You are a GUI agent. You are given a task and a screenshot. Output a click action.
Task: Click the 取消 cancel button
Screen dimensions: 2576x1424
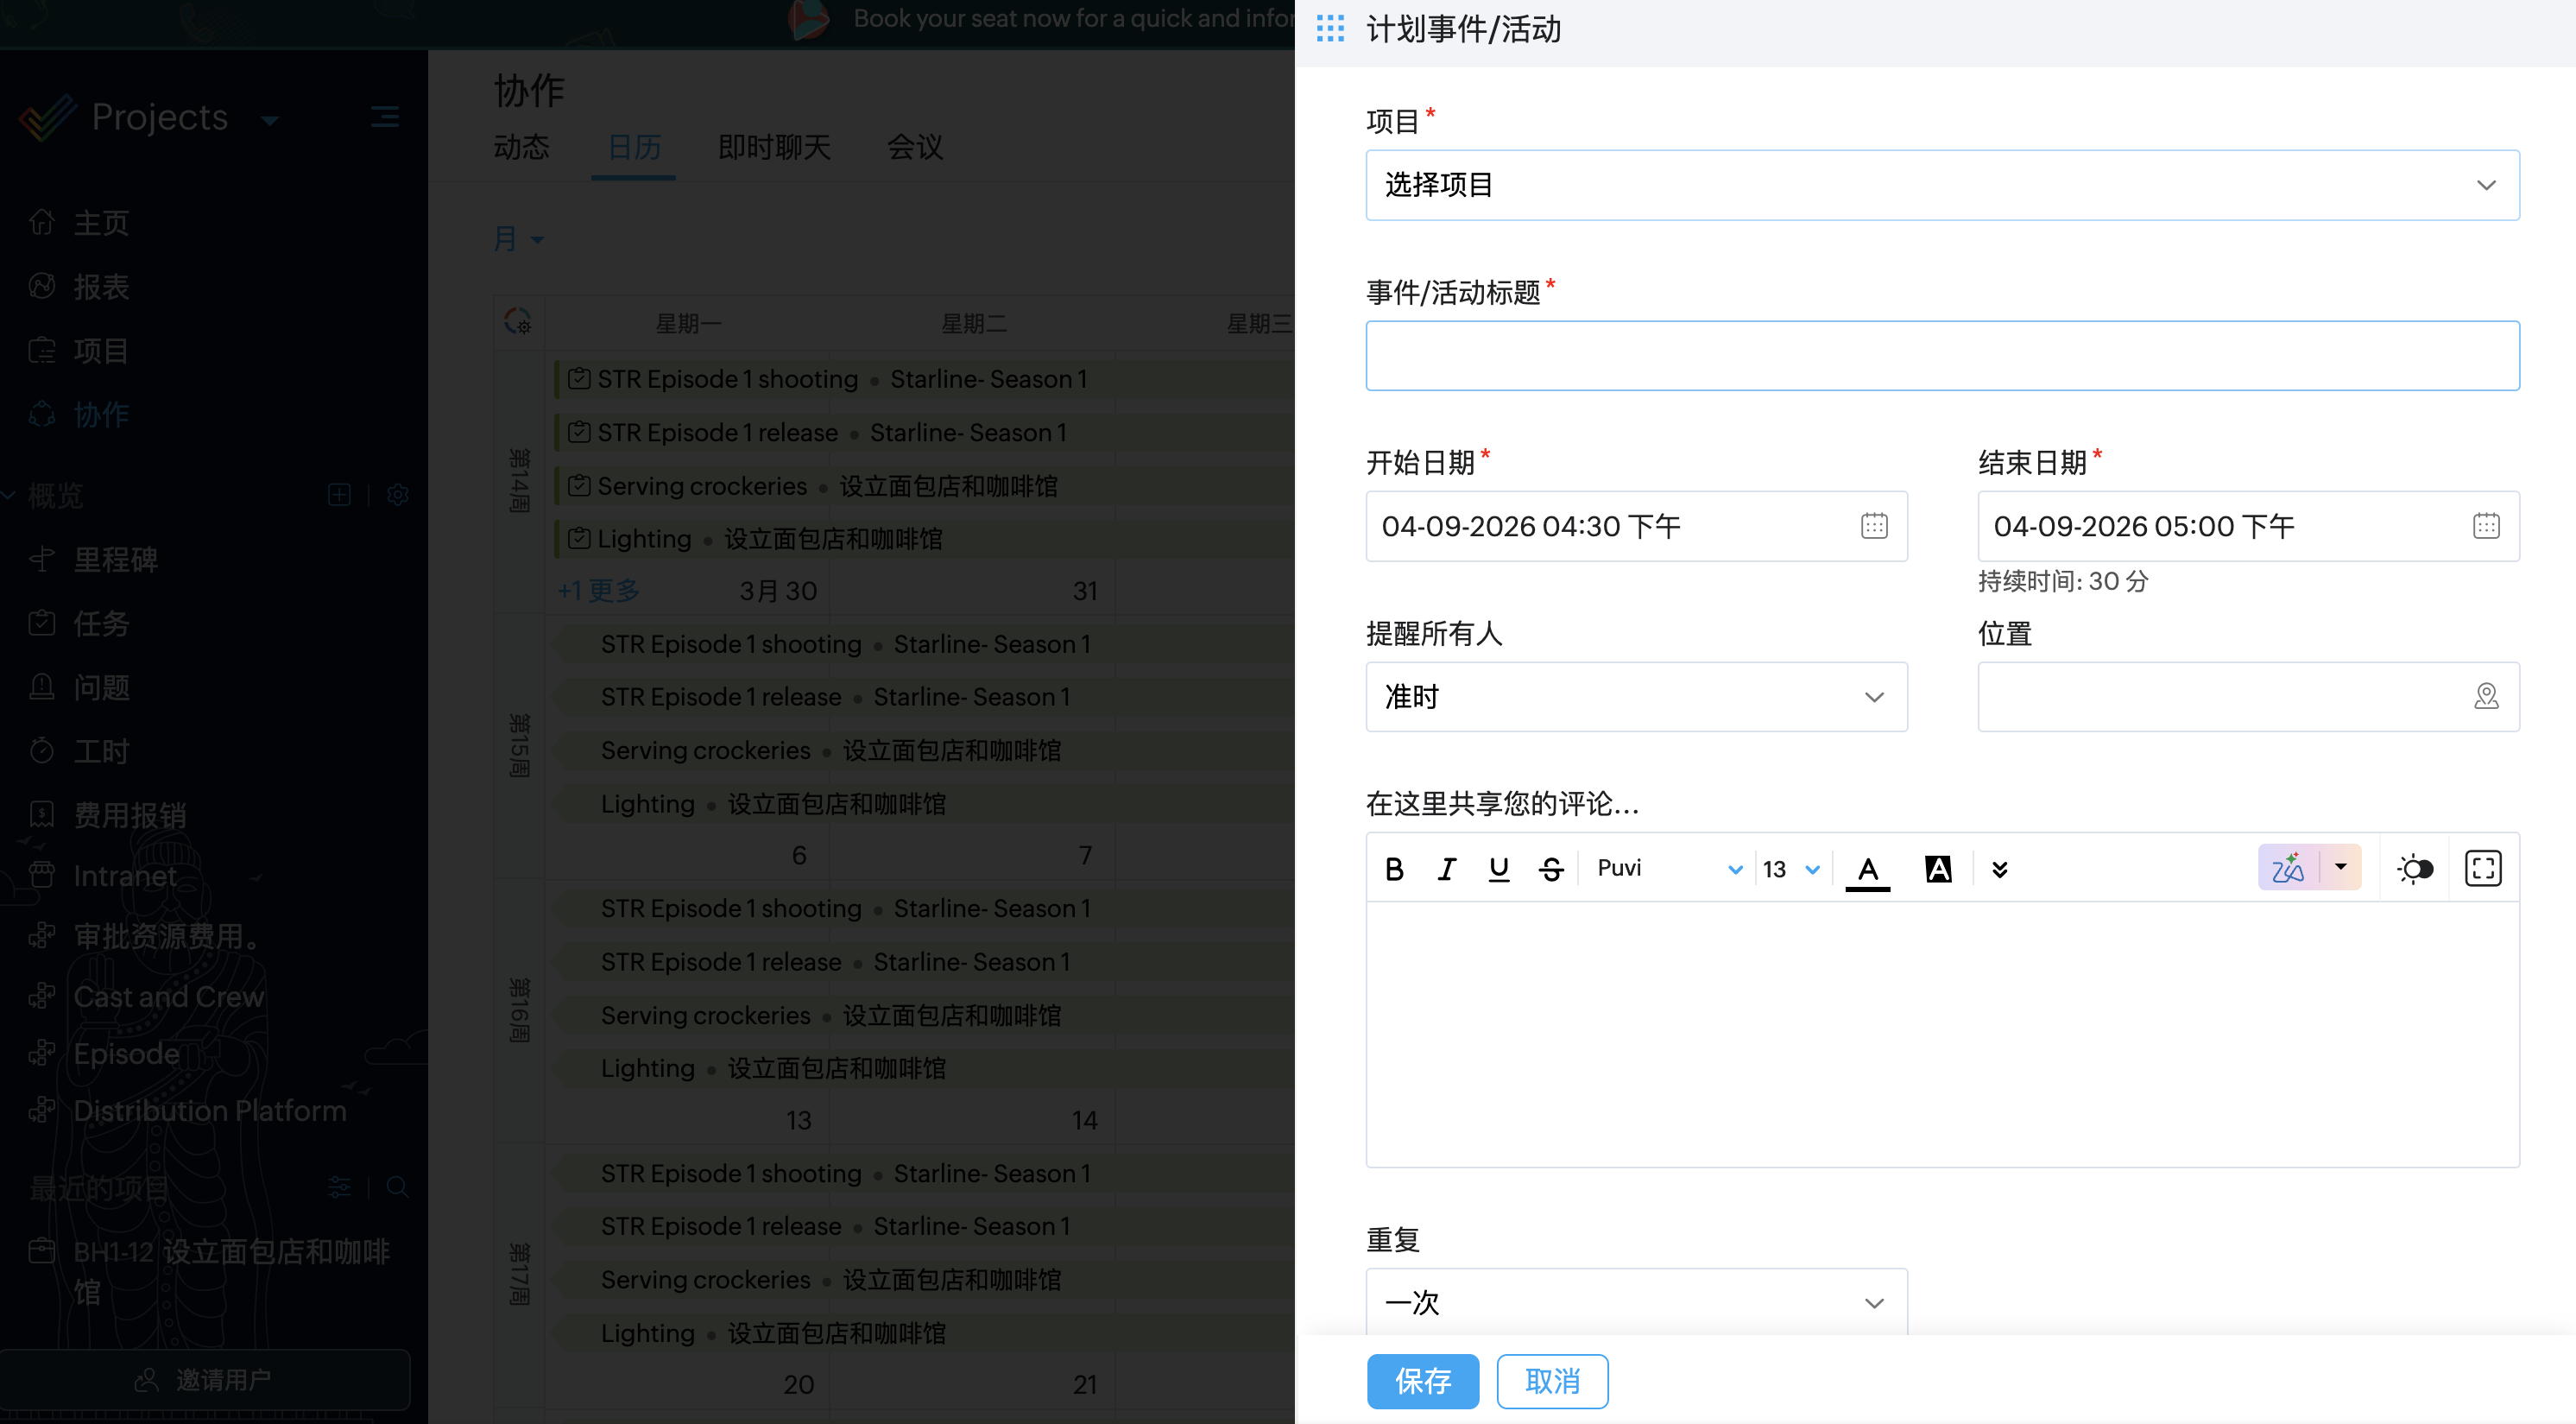pos(1552,1381)
